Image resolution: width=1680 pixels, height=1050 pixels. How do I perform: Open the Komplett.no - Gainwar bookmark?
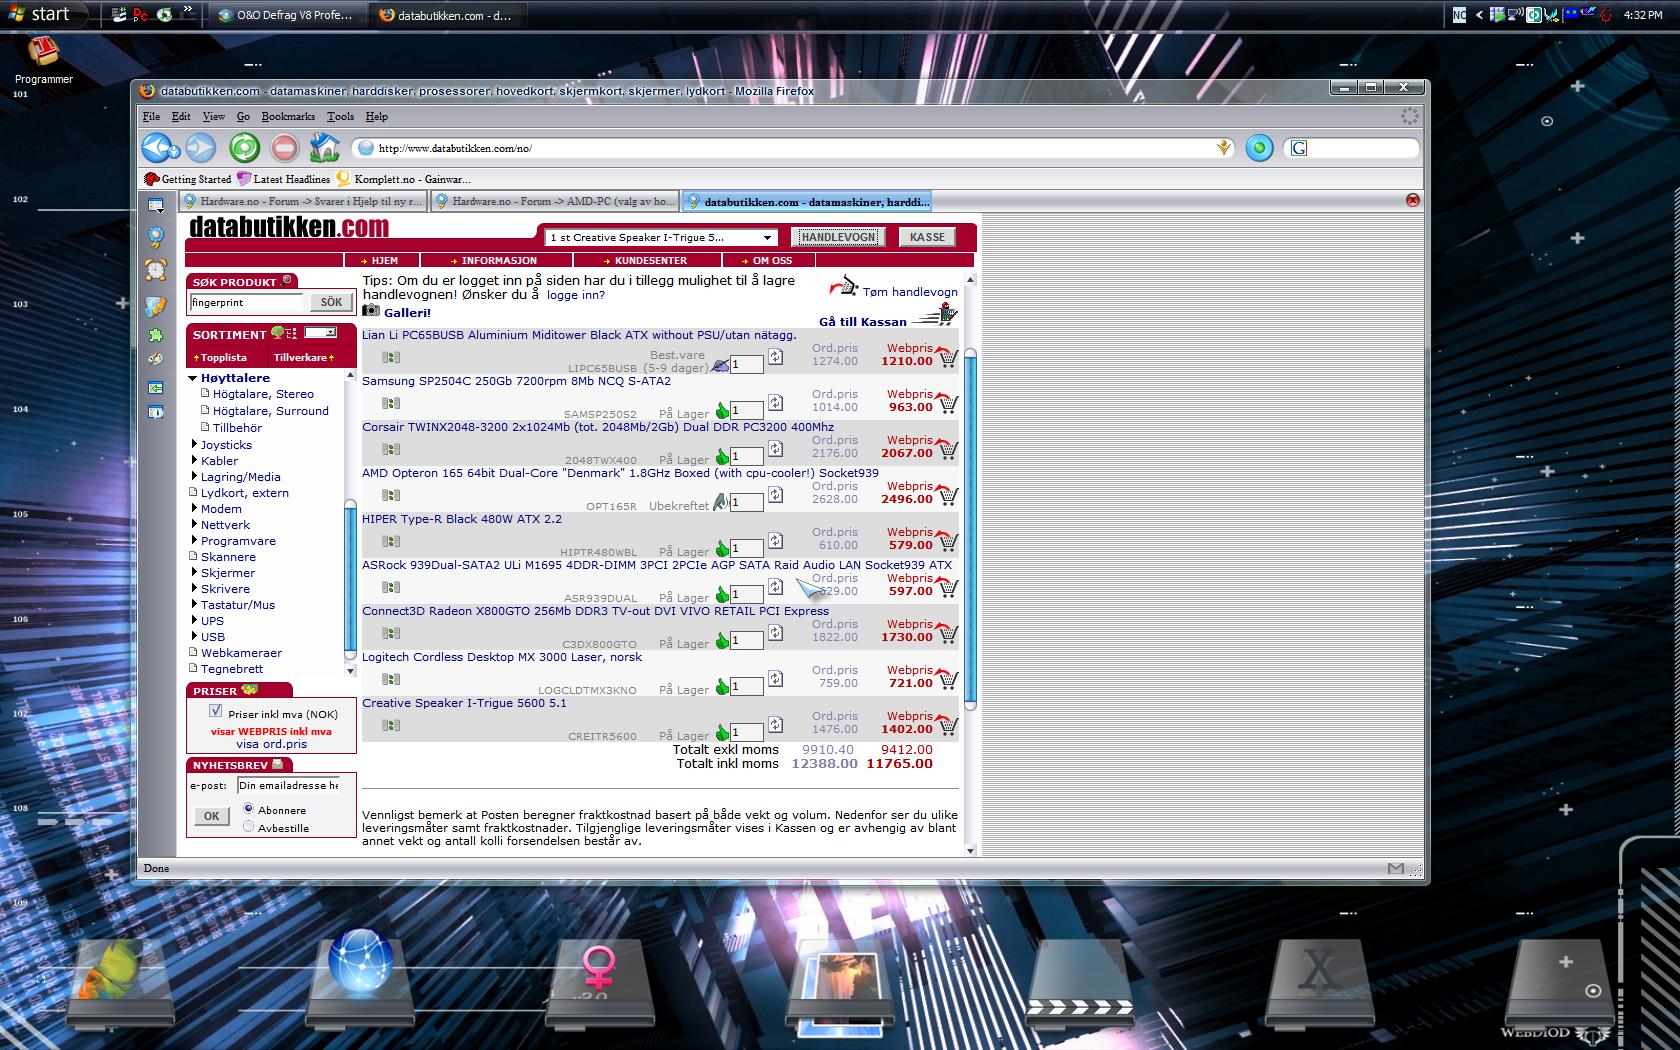coord(402,179)
